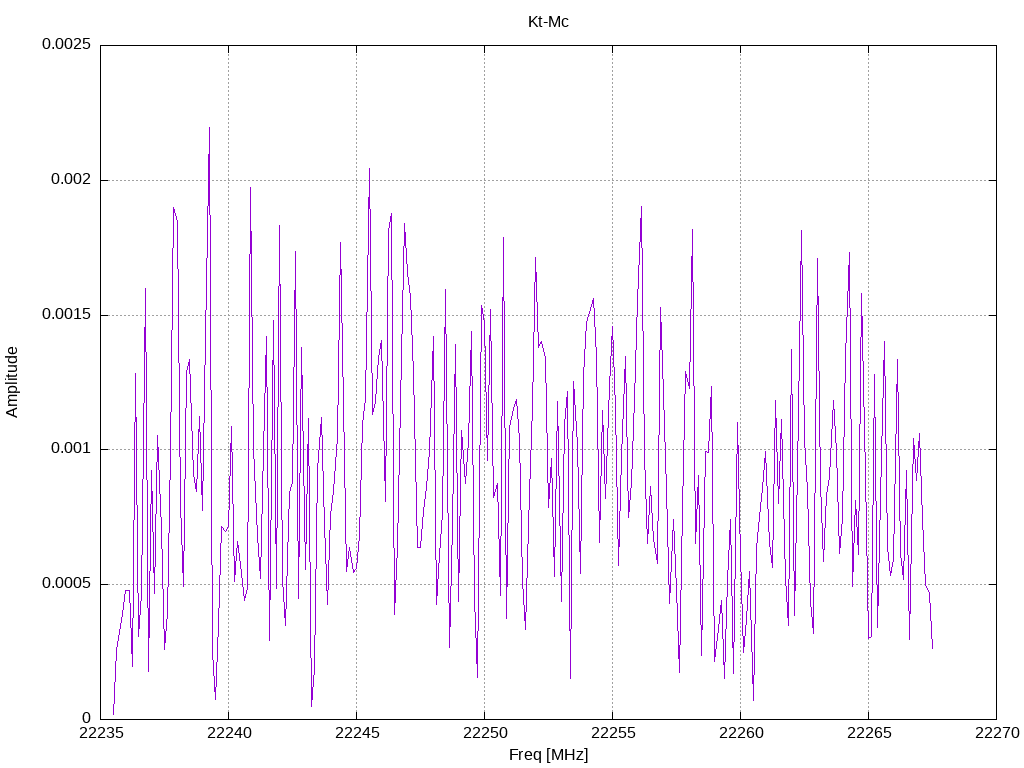
Task: Click the 22270 x-axis tick label
Action: coord(997,733)
